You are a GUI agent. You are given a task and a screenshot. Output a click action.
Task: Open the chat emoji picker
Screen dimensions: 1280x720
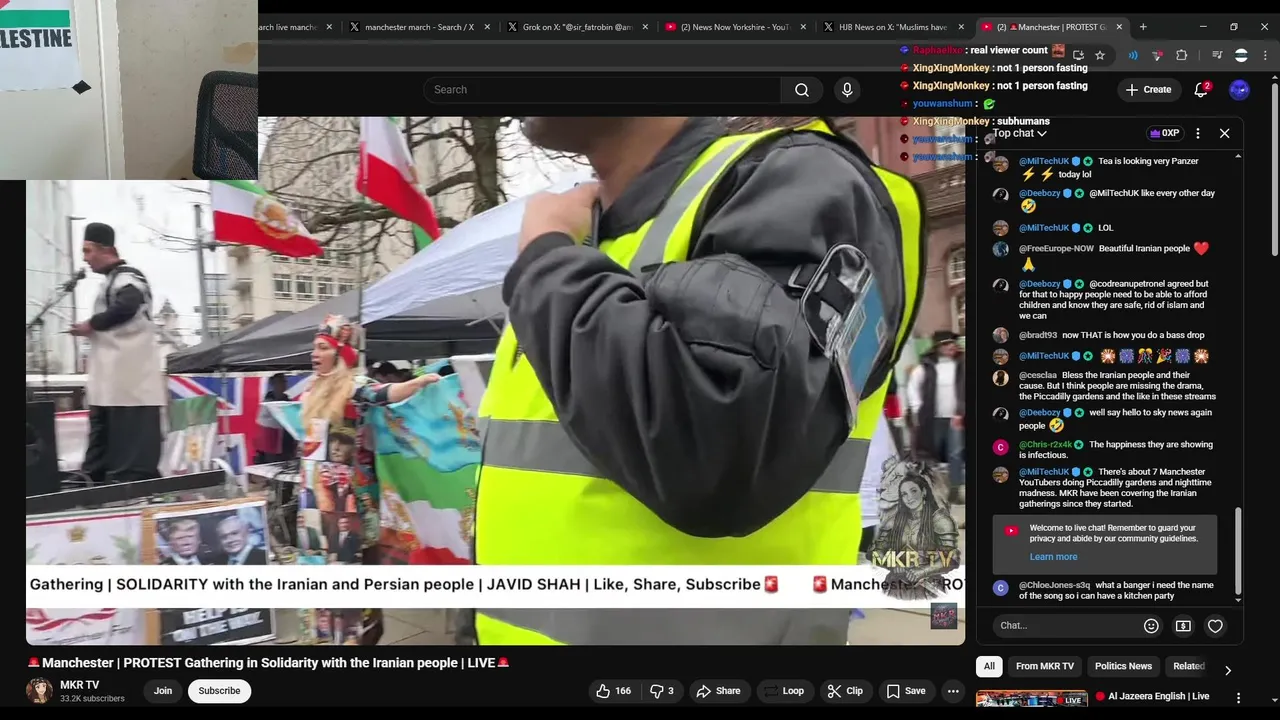[x=1151, y=626]
